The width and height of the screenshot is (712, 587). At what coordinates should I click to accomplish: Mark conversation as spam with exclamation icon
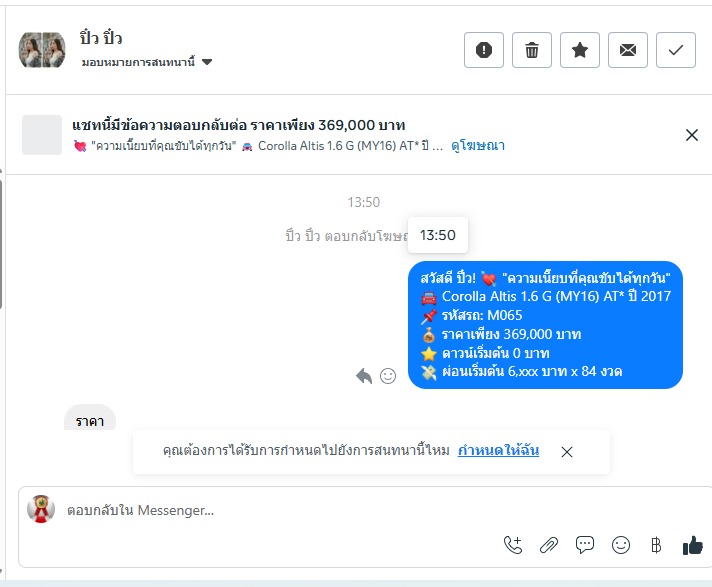click(484, 50)
